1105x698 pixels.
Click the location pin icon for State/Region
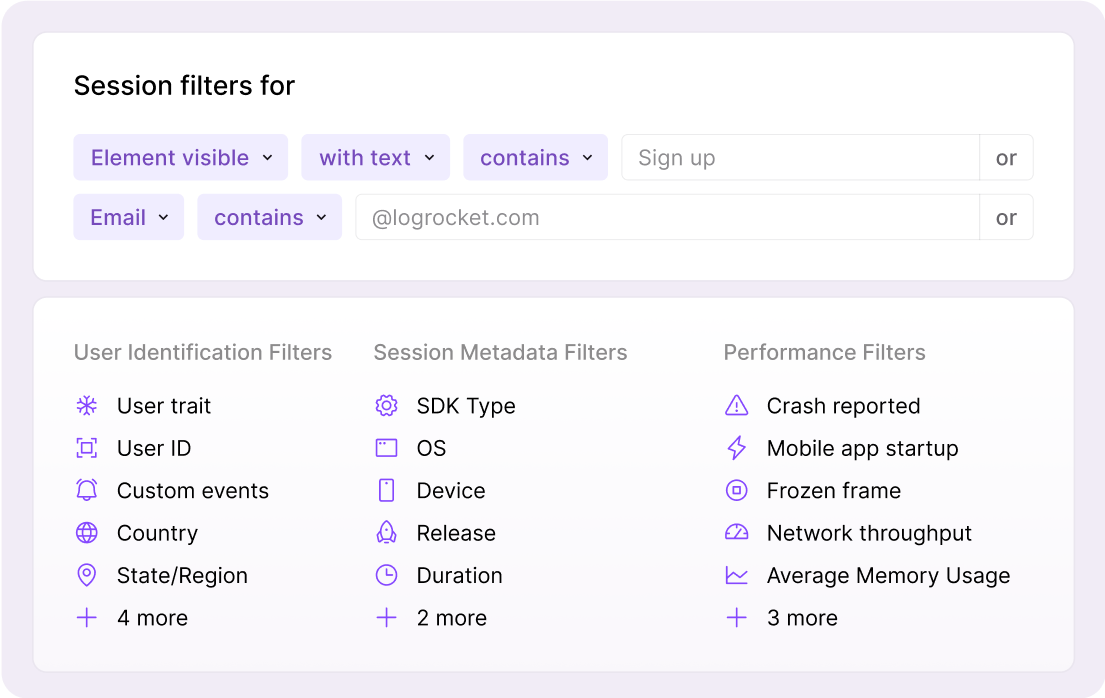[87, 576]
